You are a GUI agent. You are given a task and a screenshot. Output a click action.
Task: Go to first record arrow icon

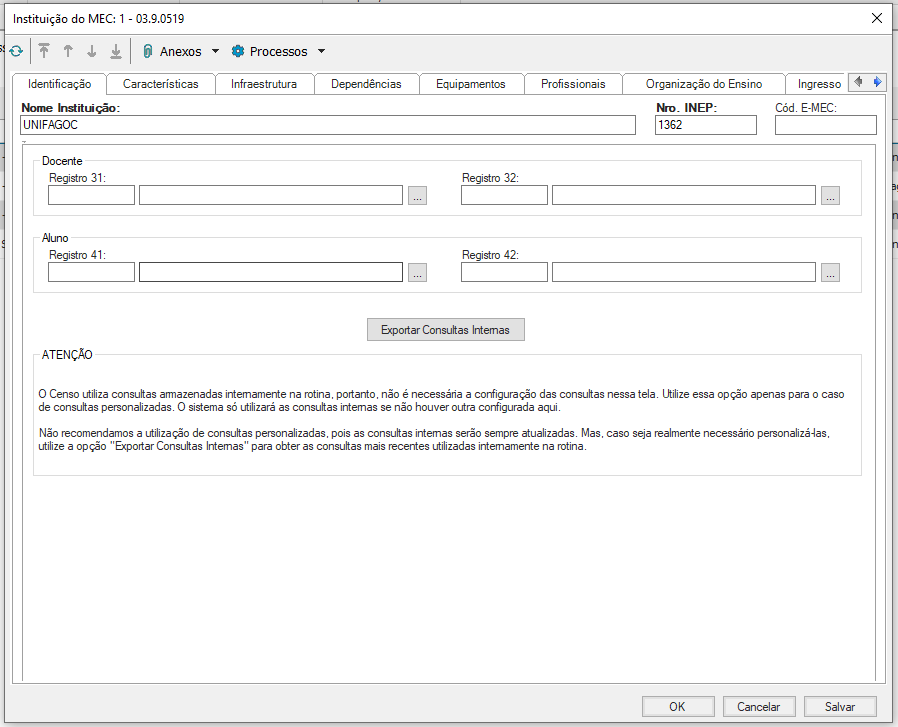(x=44, y=51)
